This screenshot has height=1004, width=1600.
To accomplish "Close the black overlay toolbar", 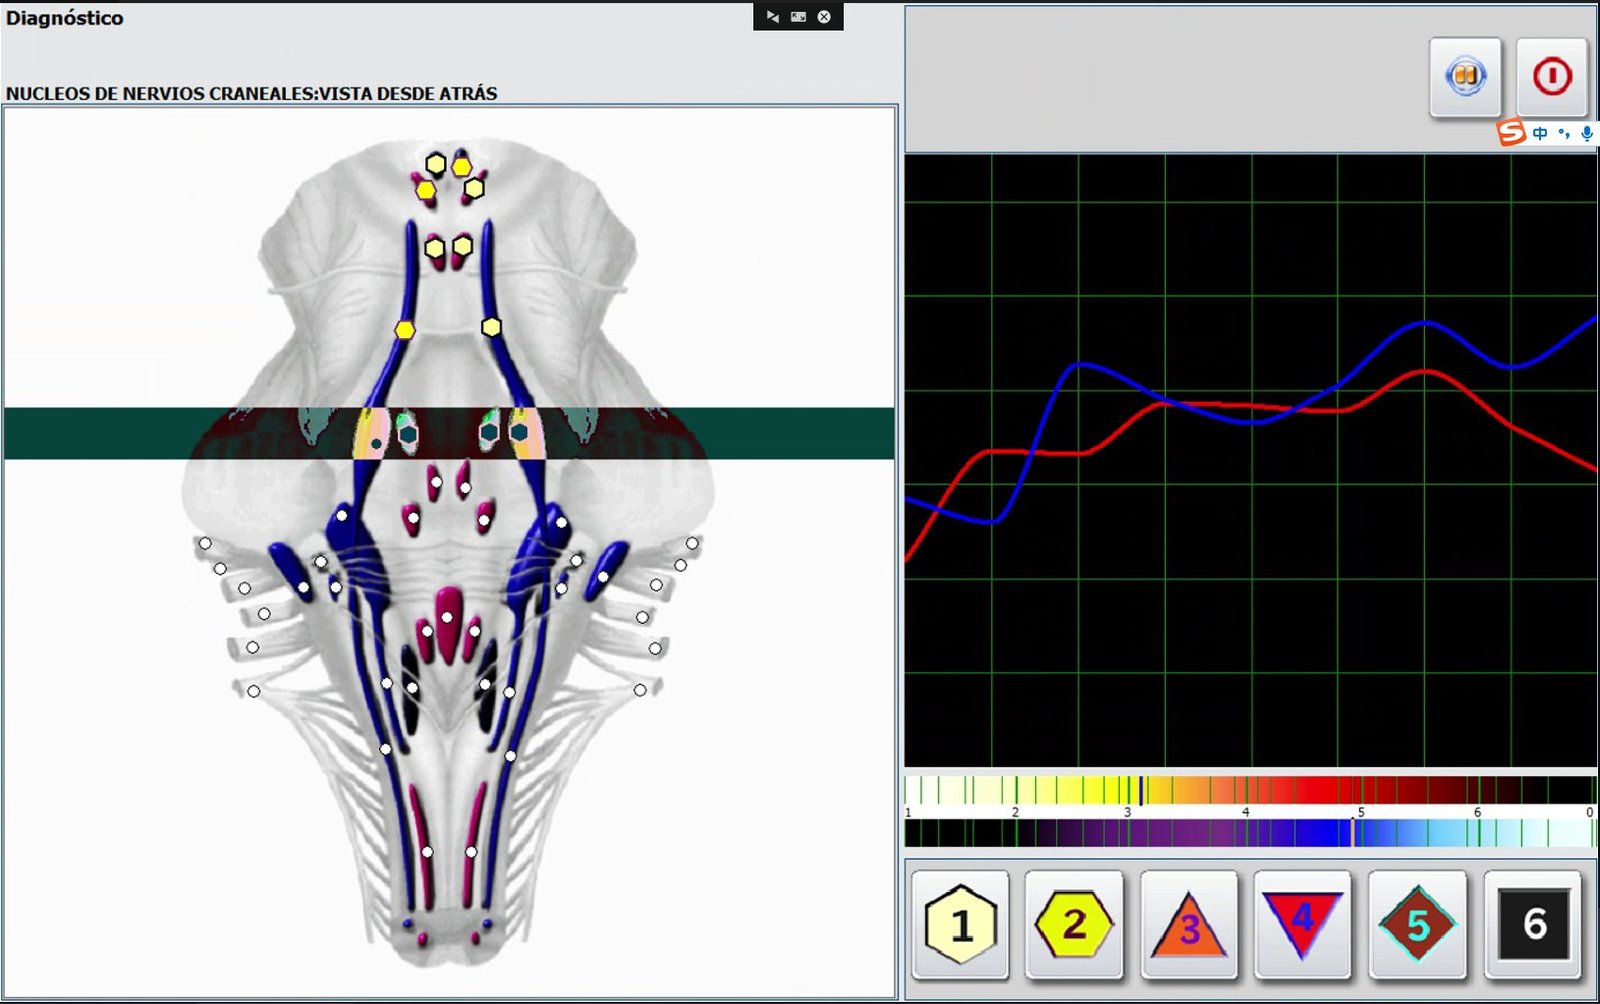I will (824, 17).
